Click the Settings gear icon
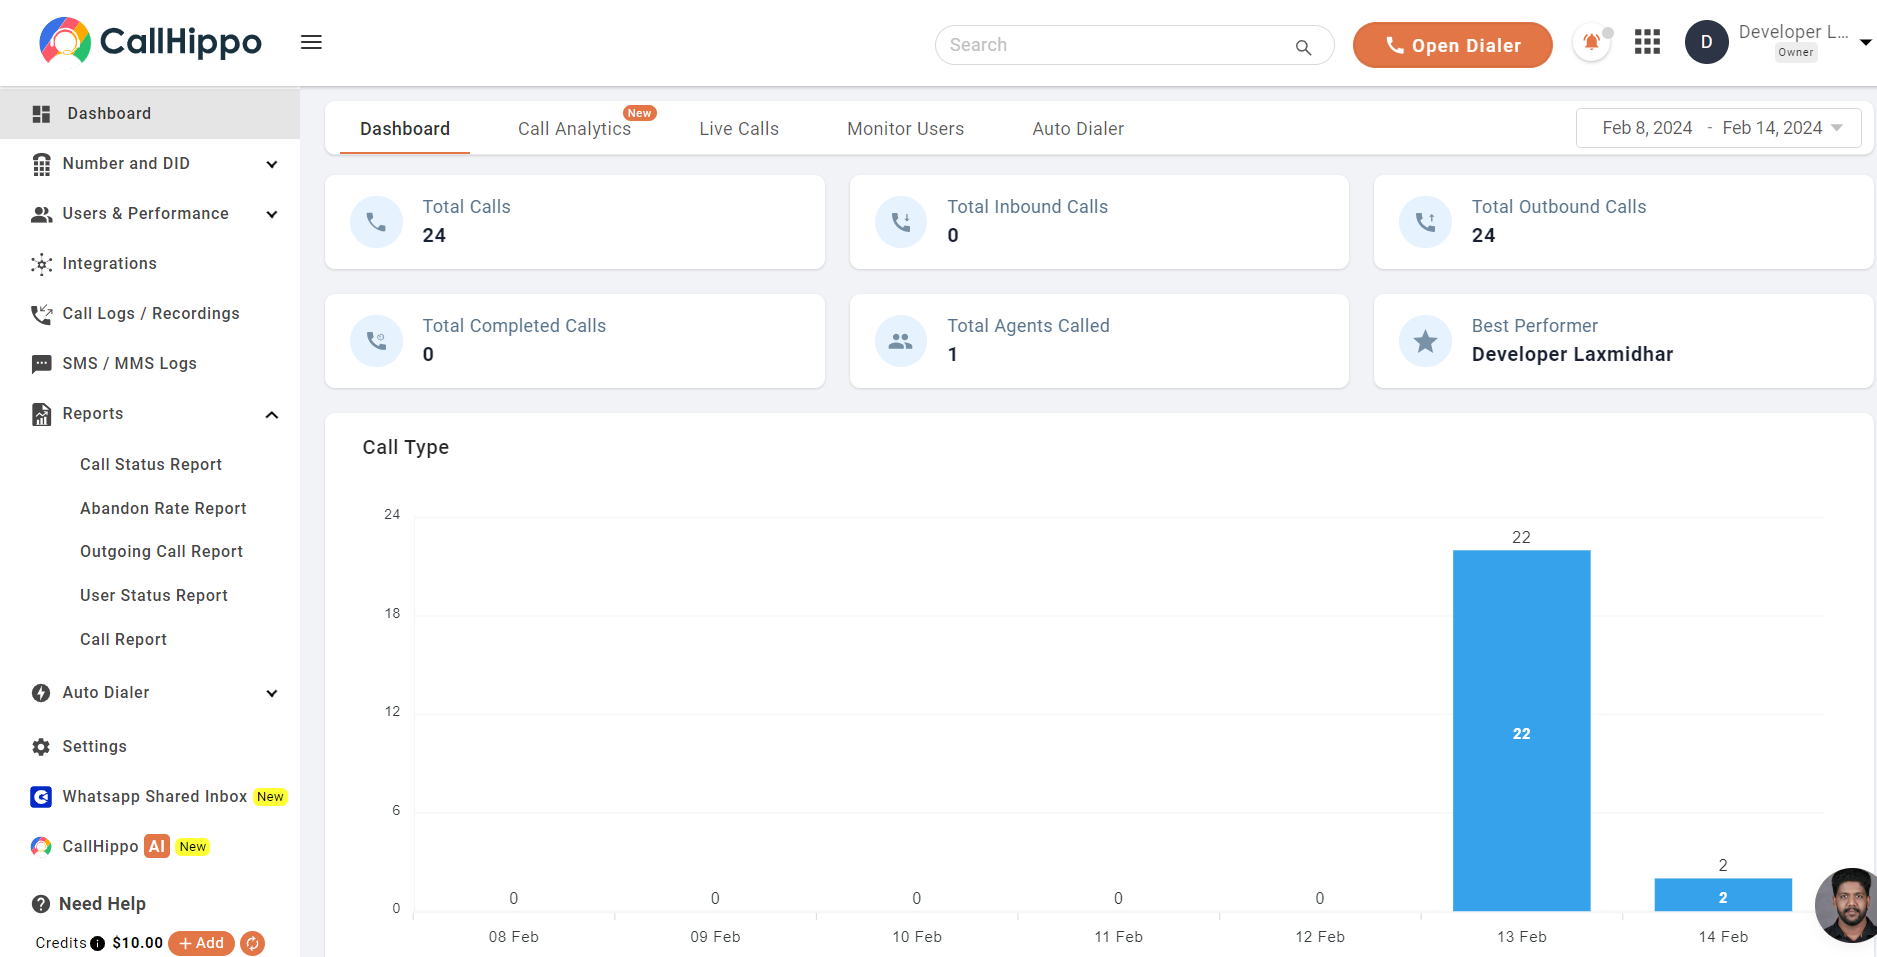This screenshot has width=1877, height=957. [x=41, y=747]
